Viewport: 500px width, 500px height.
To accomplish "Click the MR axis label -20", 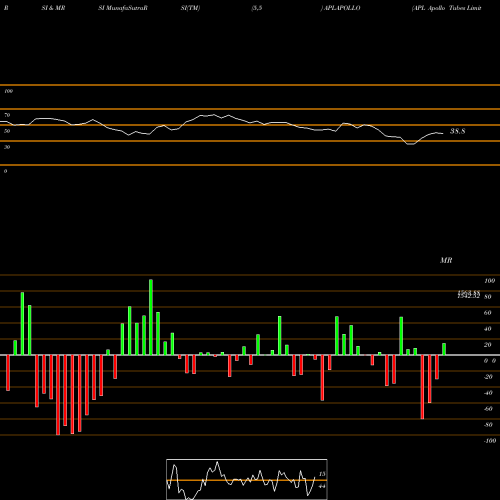I will [x=488, y=377].
